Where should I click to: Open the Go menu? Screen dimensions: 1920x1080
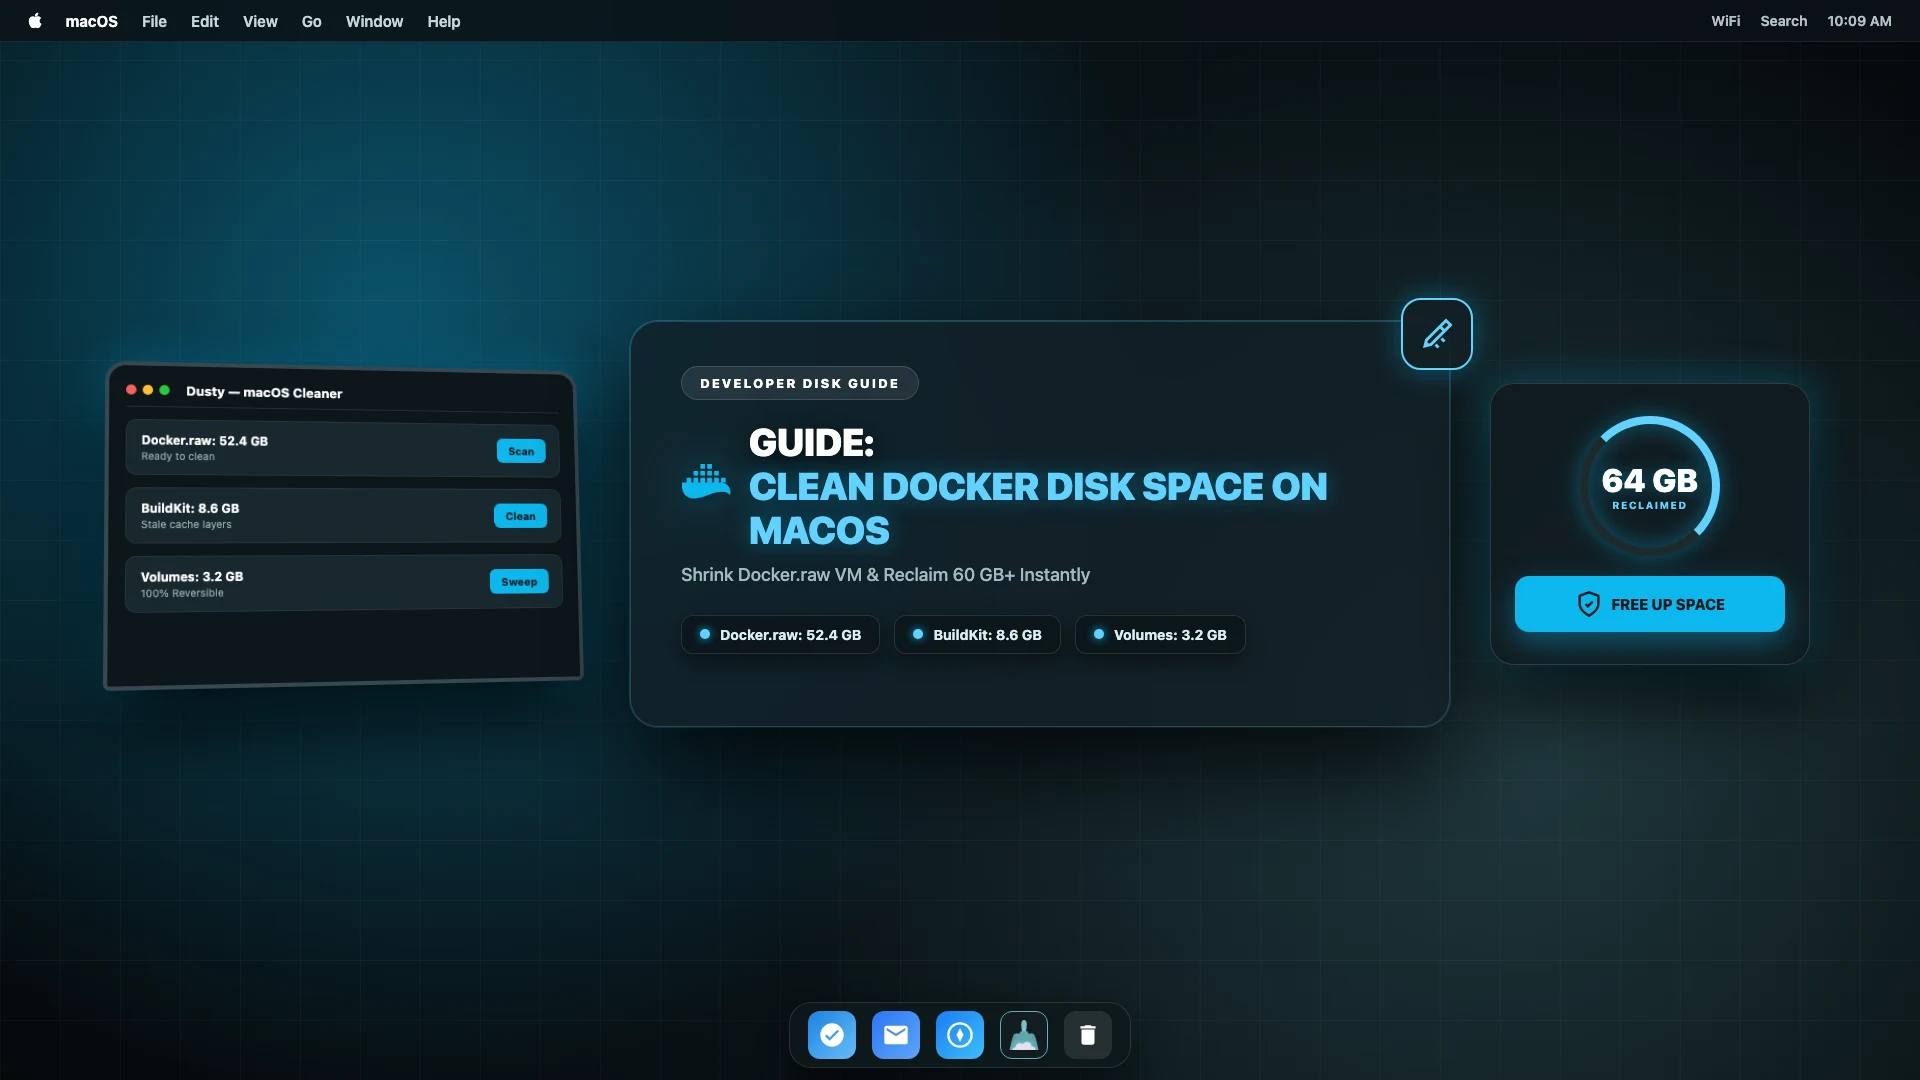[311, 21]
